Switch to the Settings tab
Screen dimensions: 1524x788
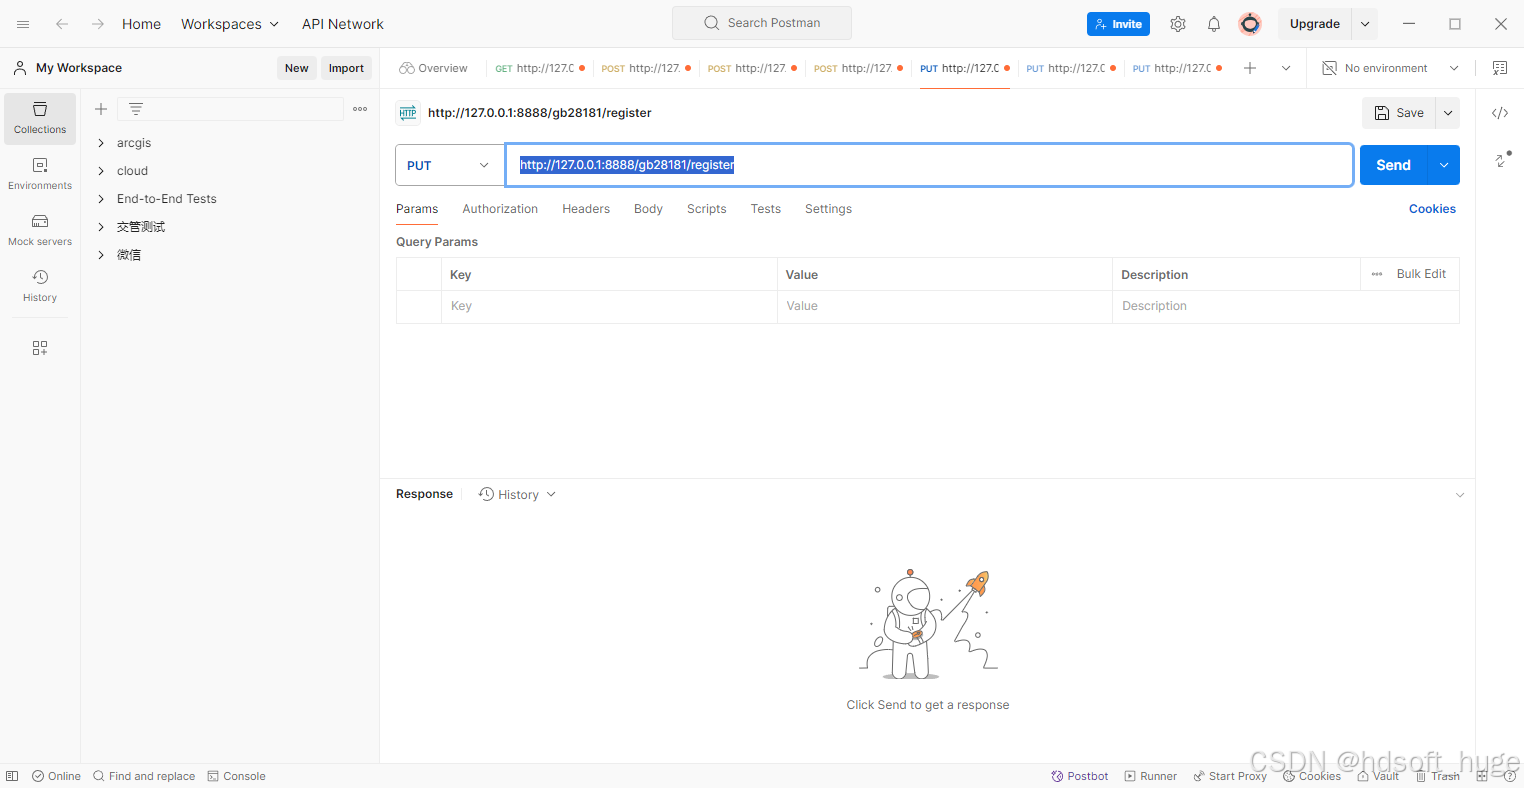pos(828,209)
